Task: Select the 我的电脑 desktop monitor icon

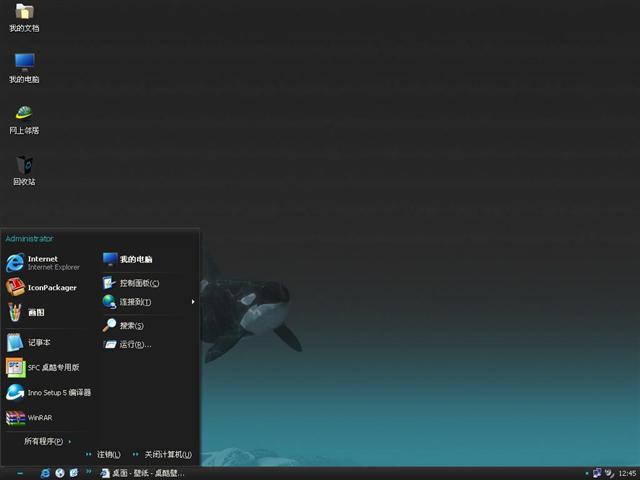Action: (x=24, y=68)
